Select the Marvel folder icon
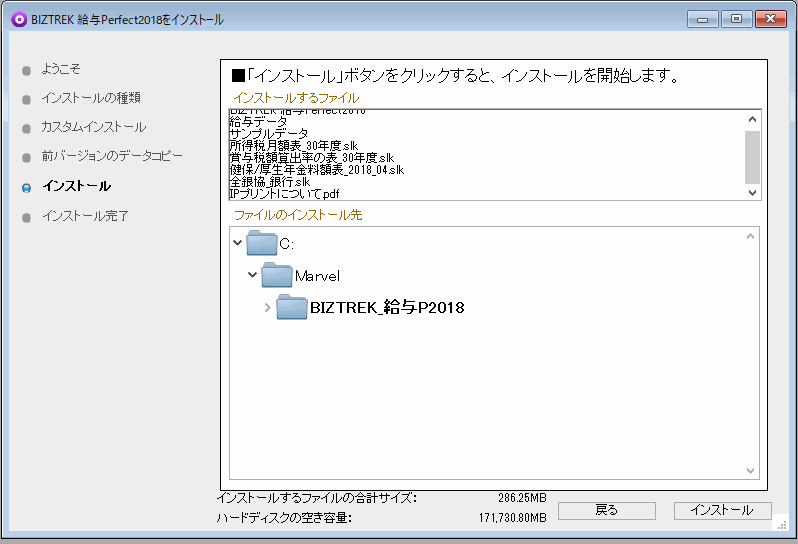 click(277, 275)
